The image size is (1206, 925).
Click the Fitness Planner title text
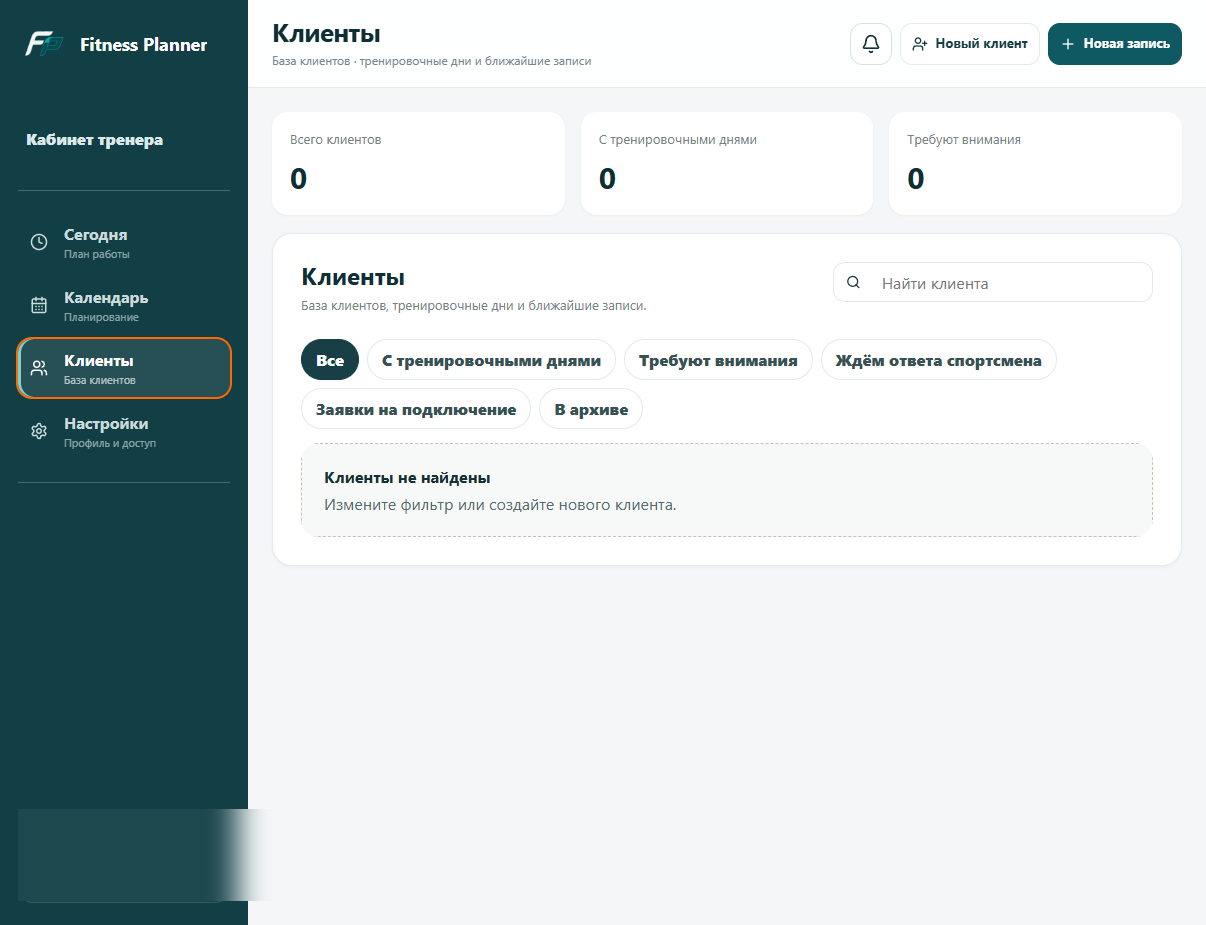(x=144, y=44)
